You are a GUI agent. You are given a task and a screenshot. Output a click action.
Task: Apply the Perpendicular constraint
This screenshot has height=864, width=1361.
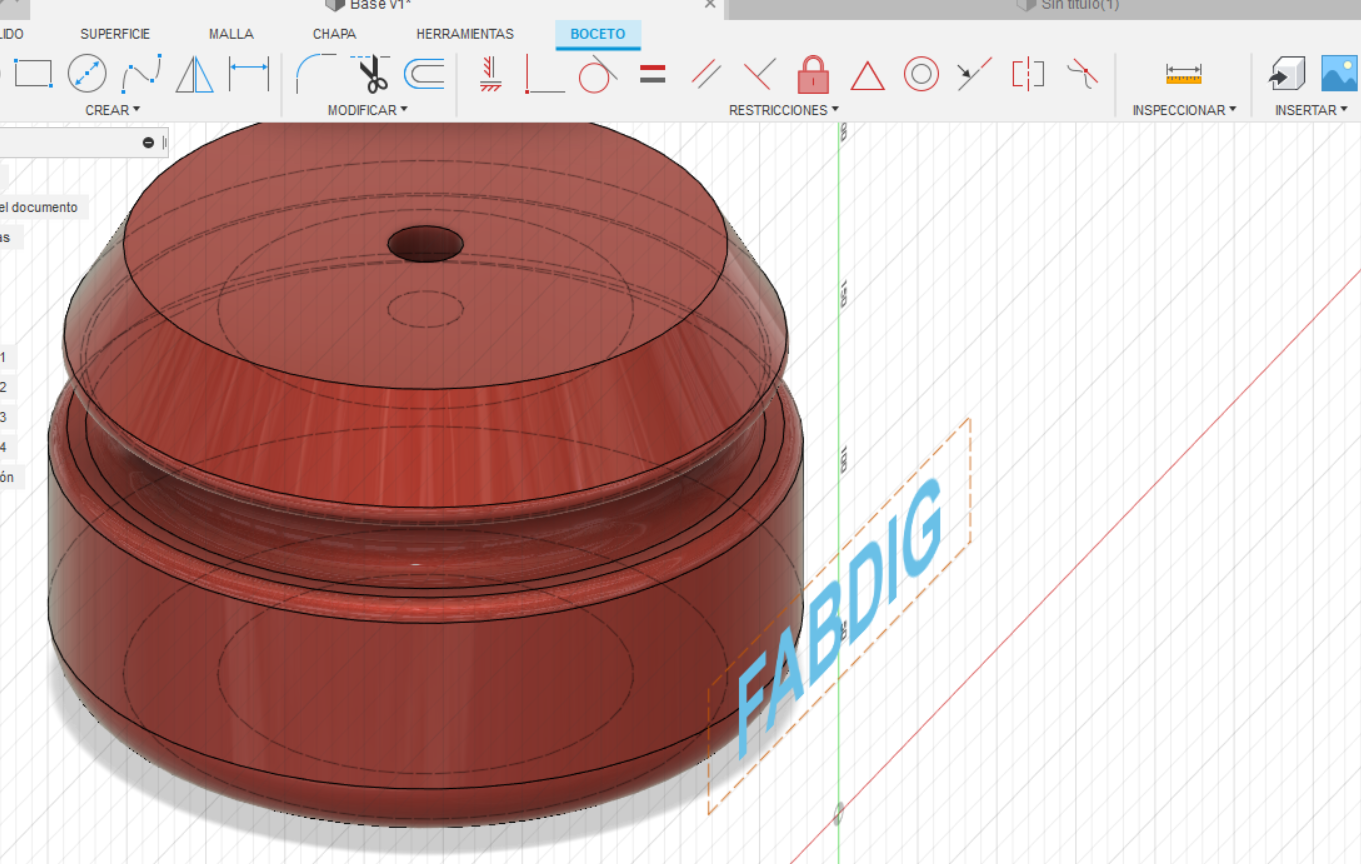(760, 74)
